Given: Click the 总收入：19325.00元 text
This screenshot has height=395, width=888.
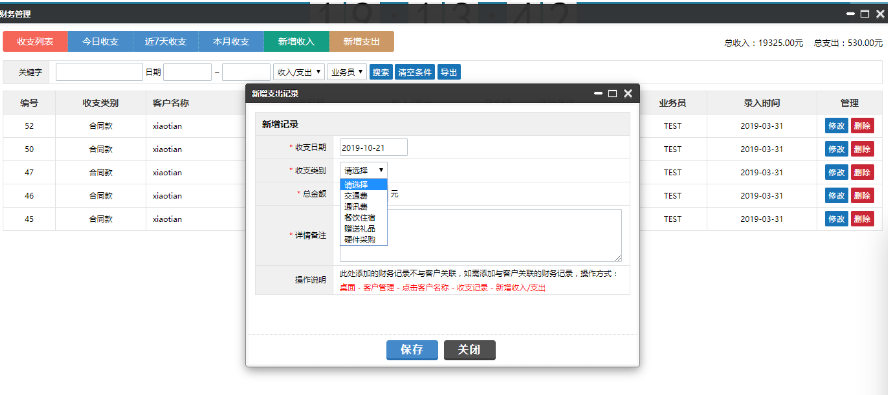Looking at the screenshot, I should click(763, 43).
